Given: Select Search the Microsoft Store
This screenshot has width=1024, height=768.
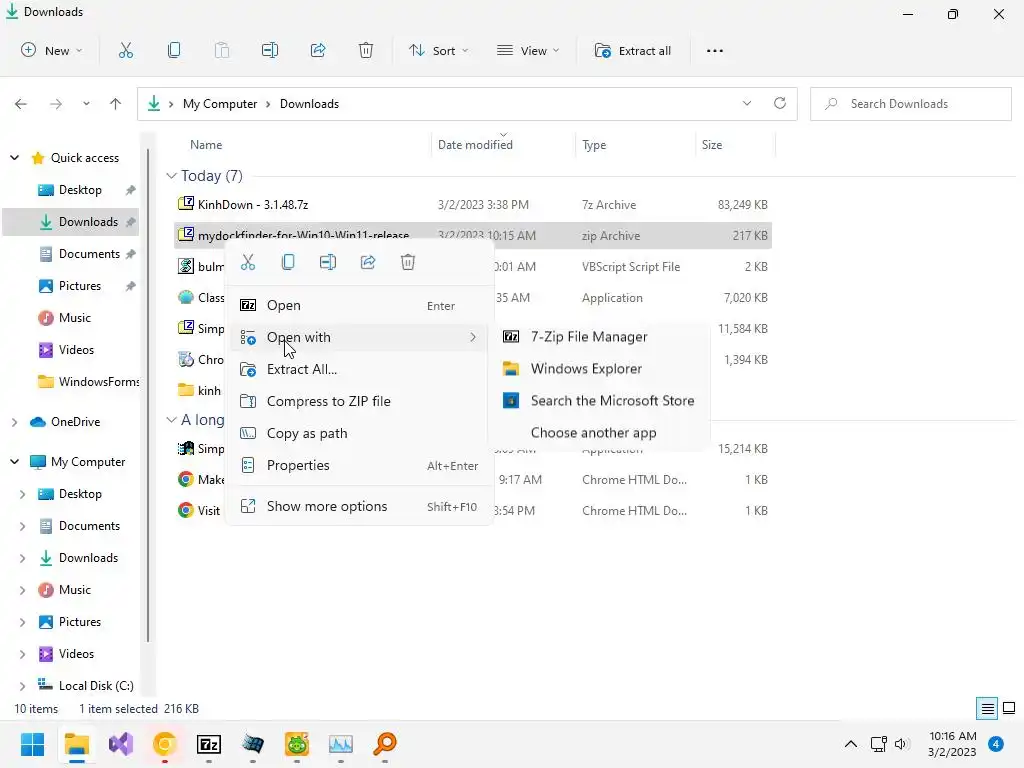Looking at the screenshot, I should (600, 400).
